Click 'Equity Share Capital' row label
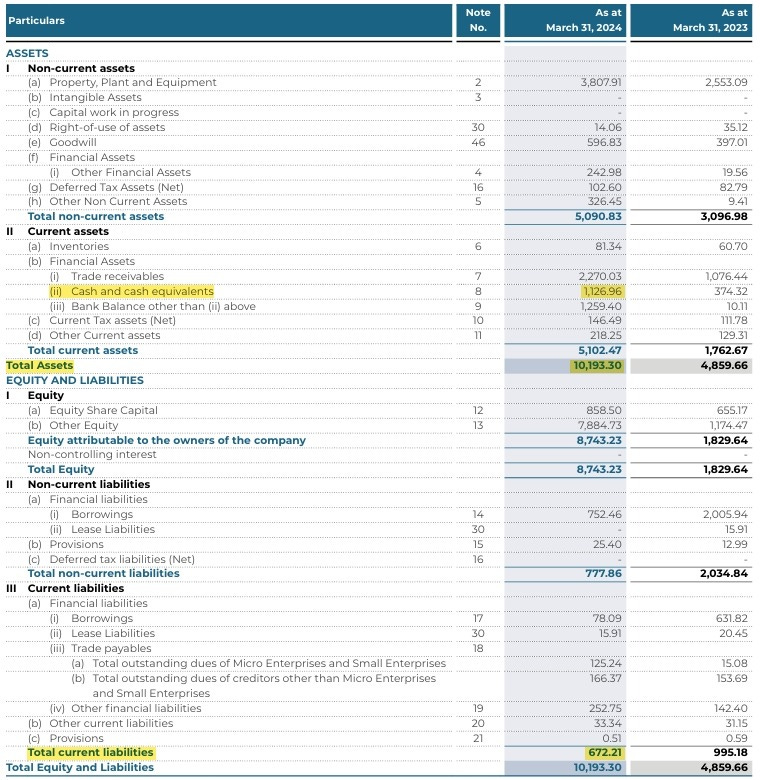 103,410
